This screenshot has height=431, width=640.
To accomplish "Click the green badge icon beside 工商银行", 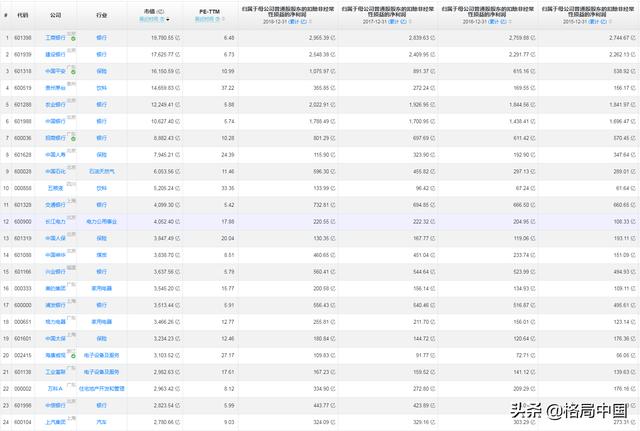I will (73, 38).
